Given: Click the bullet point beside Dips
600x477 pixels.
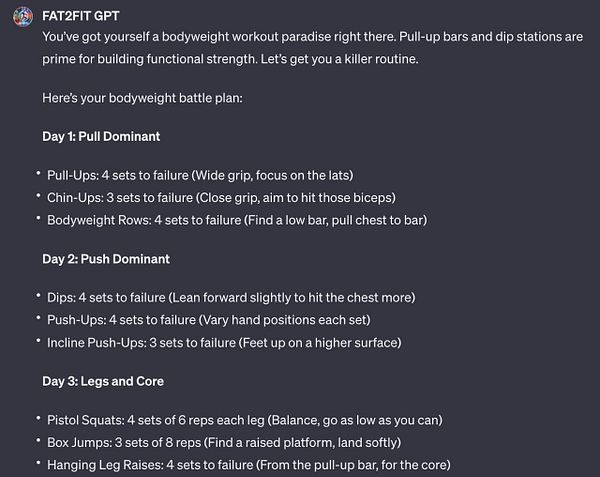Looking at the screenshot, I should (37, 298).
